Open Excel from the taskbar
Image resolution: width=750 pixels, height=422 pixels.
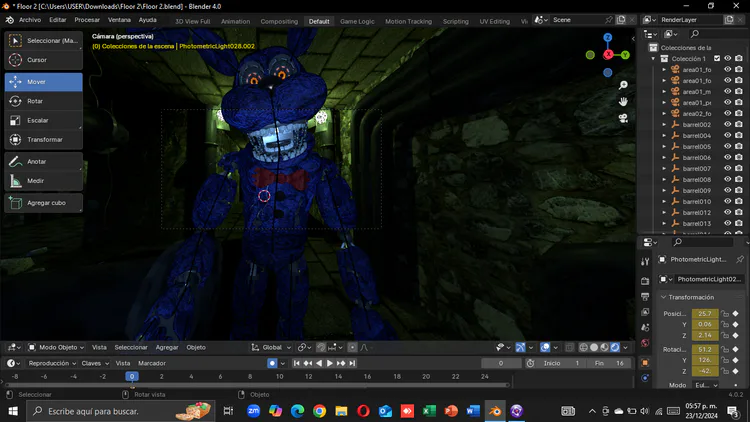click(x=429, y=411)
